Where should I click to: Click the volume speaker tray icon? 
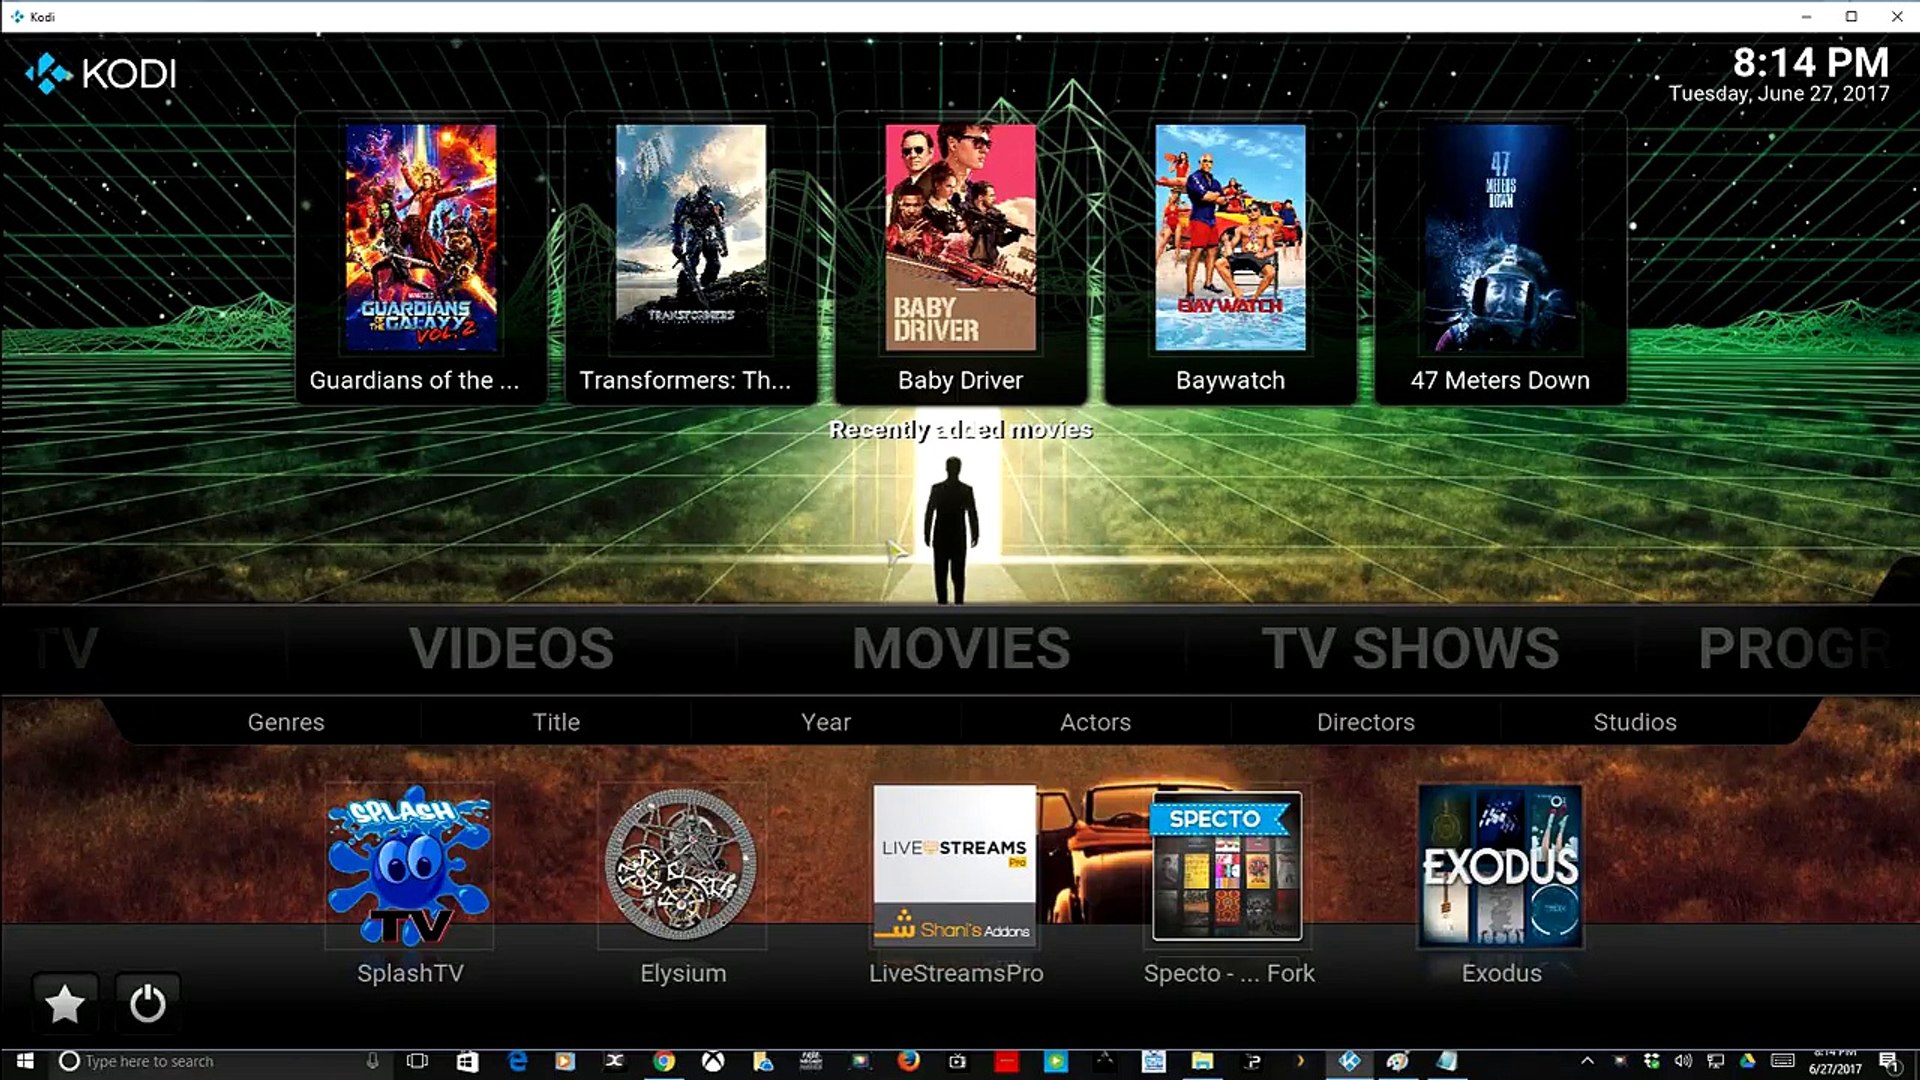1683,1061
